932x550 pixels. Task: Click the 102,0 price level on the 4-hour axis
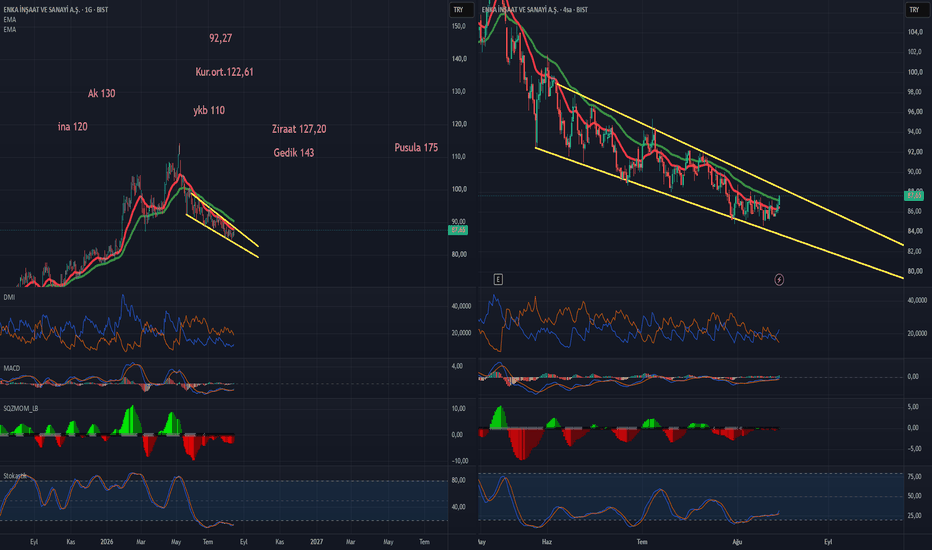(x=915, y=52)
